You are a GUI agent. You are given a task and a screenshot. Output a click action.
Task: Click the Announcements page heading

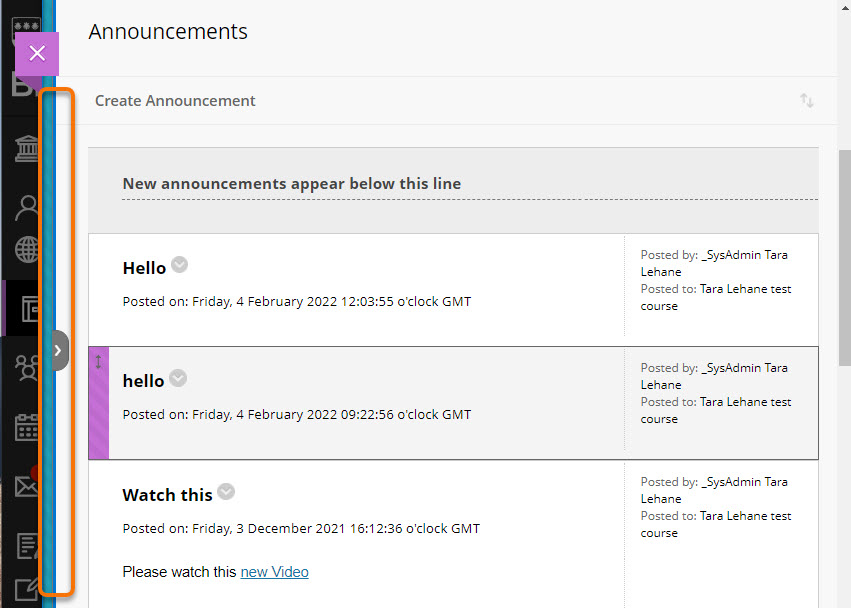(168, 31)
